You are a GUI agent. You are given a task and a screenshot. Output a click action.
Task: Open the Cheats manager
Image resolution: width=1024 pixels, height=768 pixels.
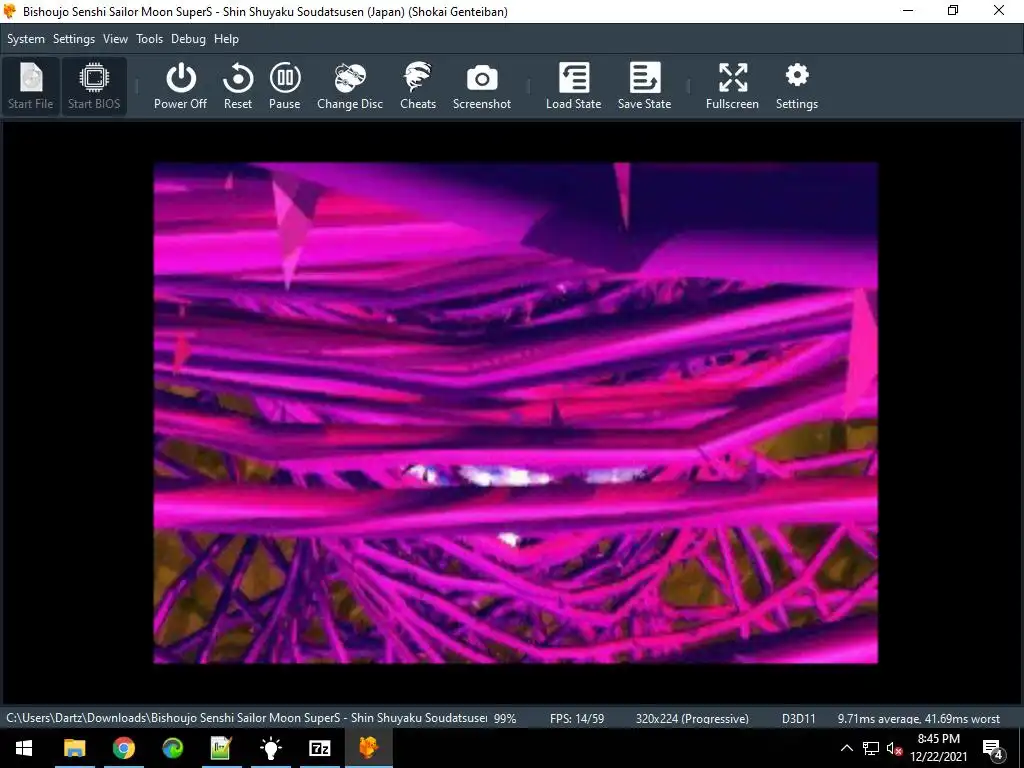pyautogui.click(x=418, y=86)
